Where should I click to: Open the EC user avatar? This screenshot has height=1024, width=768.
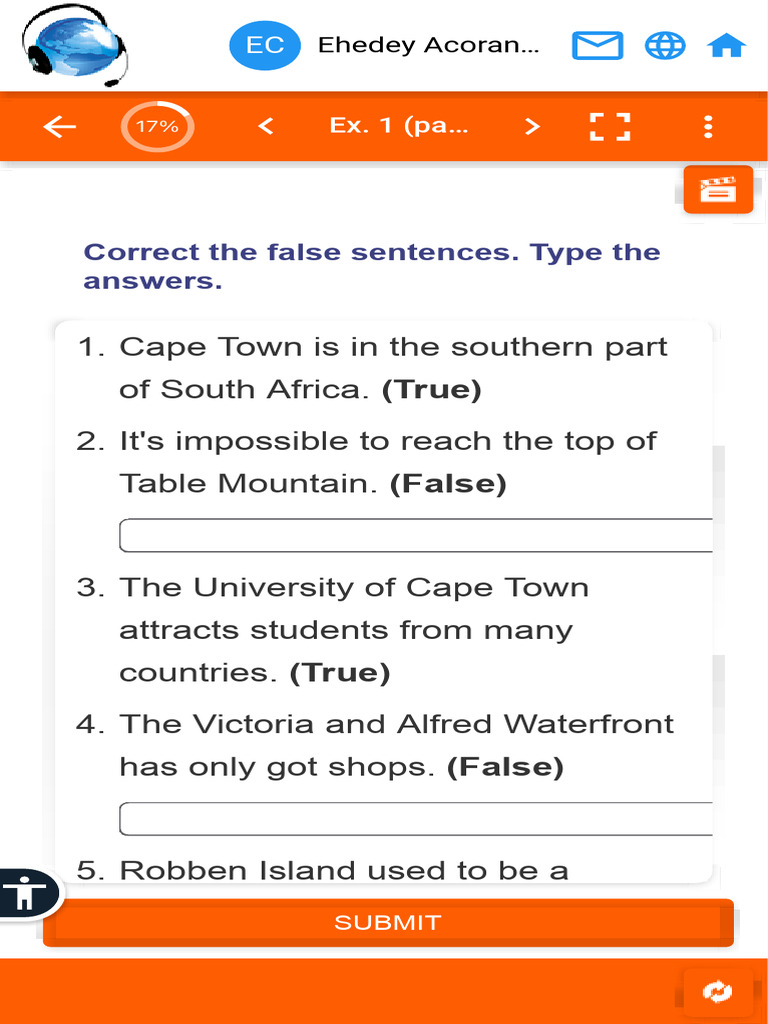pyautogui.click(x=264, y=45)
